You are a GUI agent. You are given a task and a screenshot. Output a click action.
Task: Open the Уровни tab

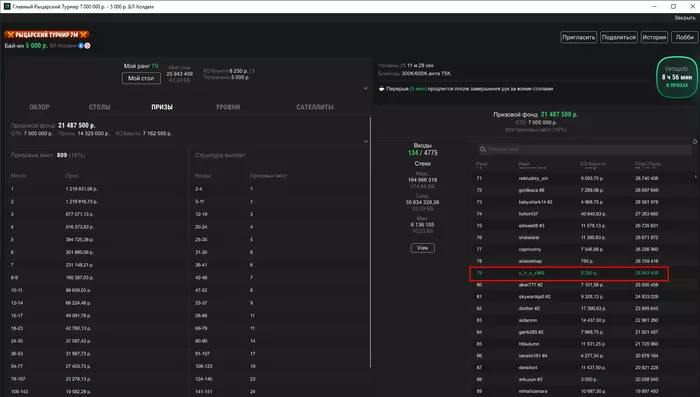[x=228, y=107]
